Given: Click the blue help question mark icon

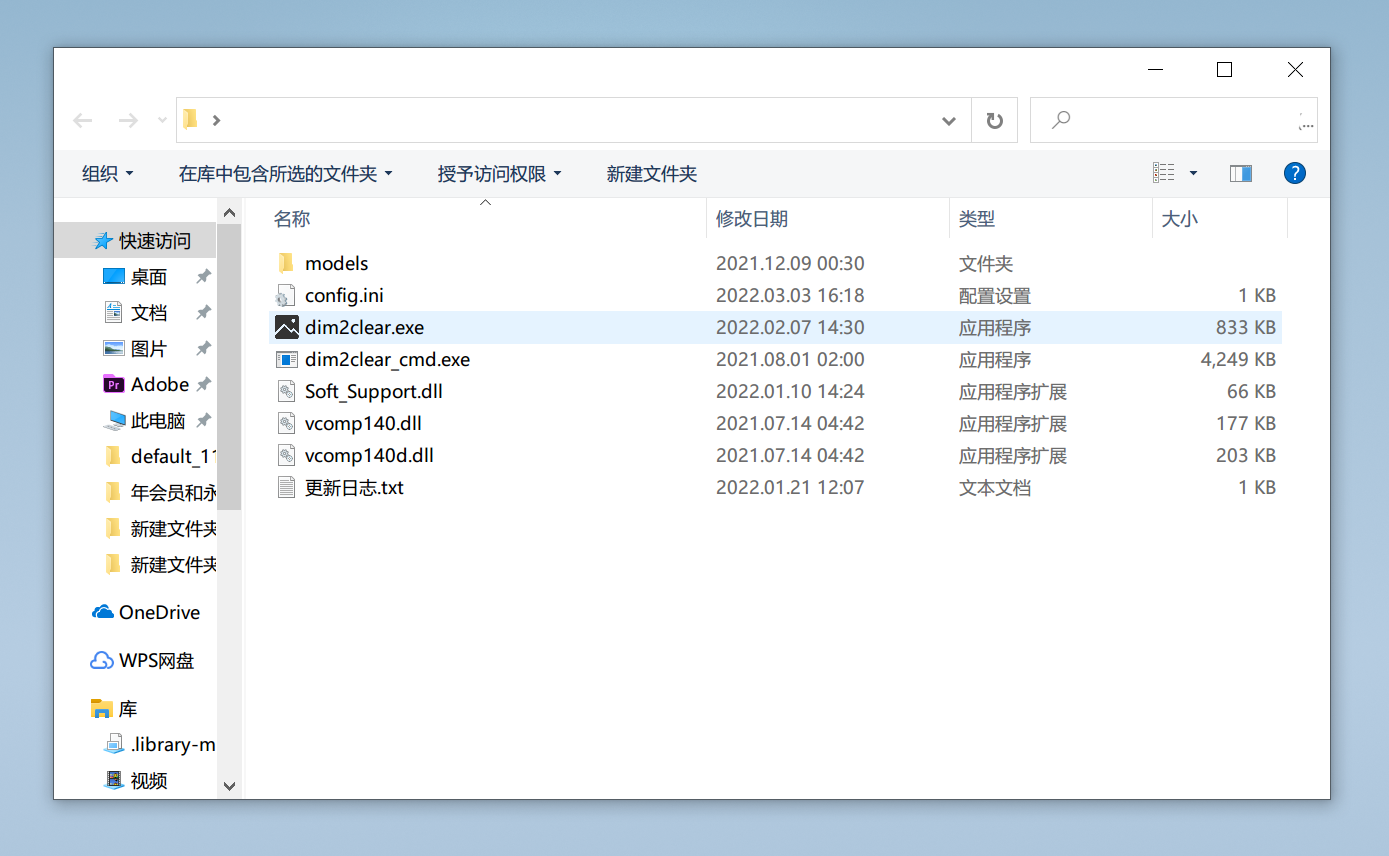Looking at the screenshot, I should (1294, 173).
